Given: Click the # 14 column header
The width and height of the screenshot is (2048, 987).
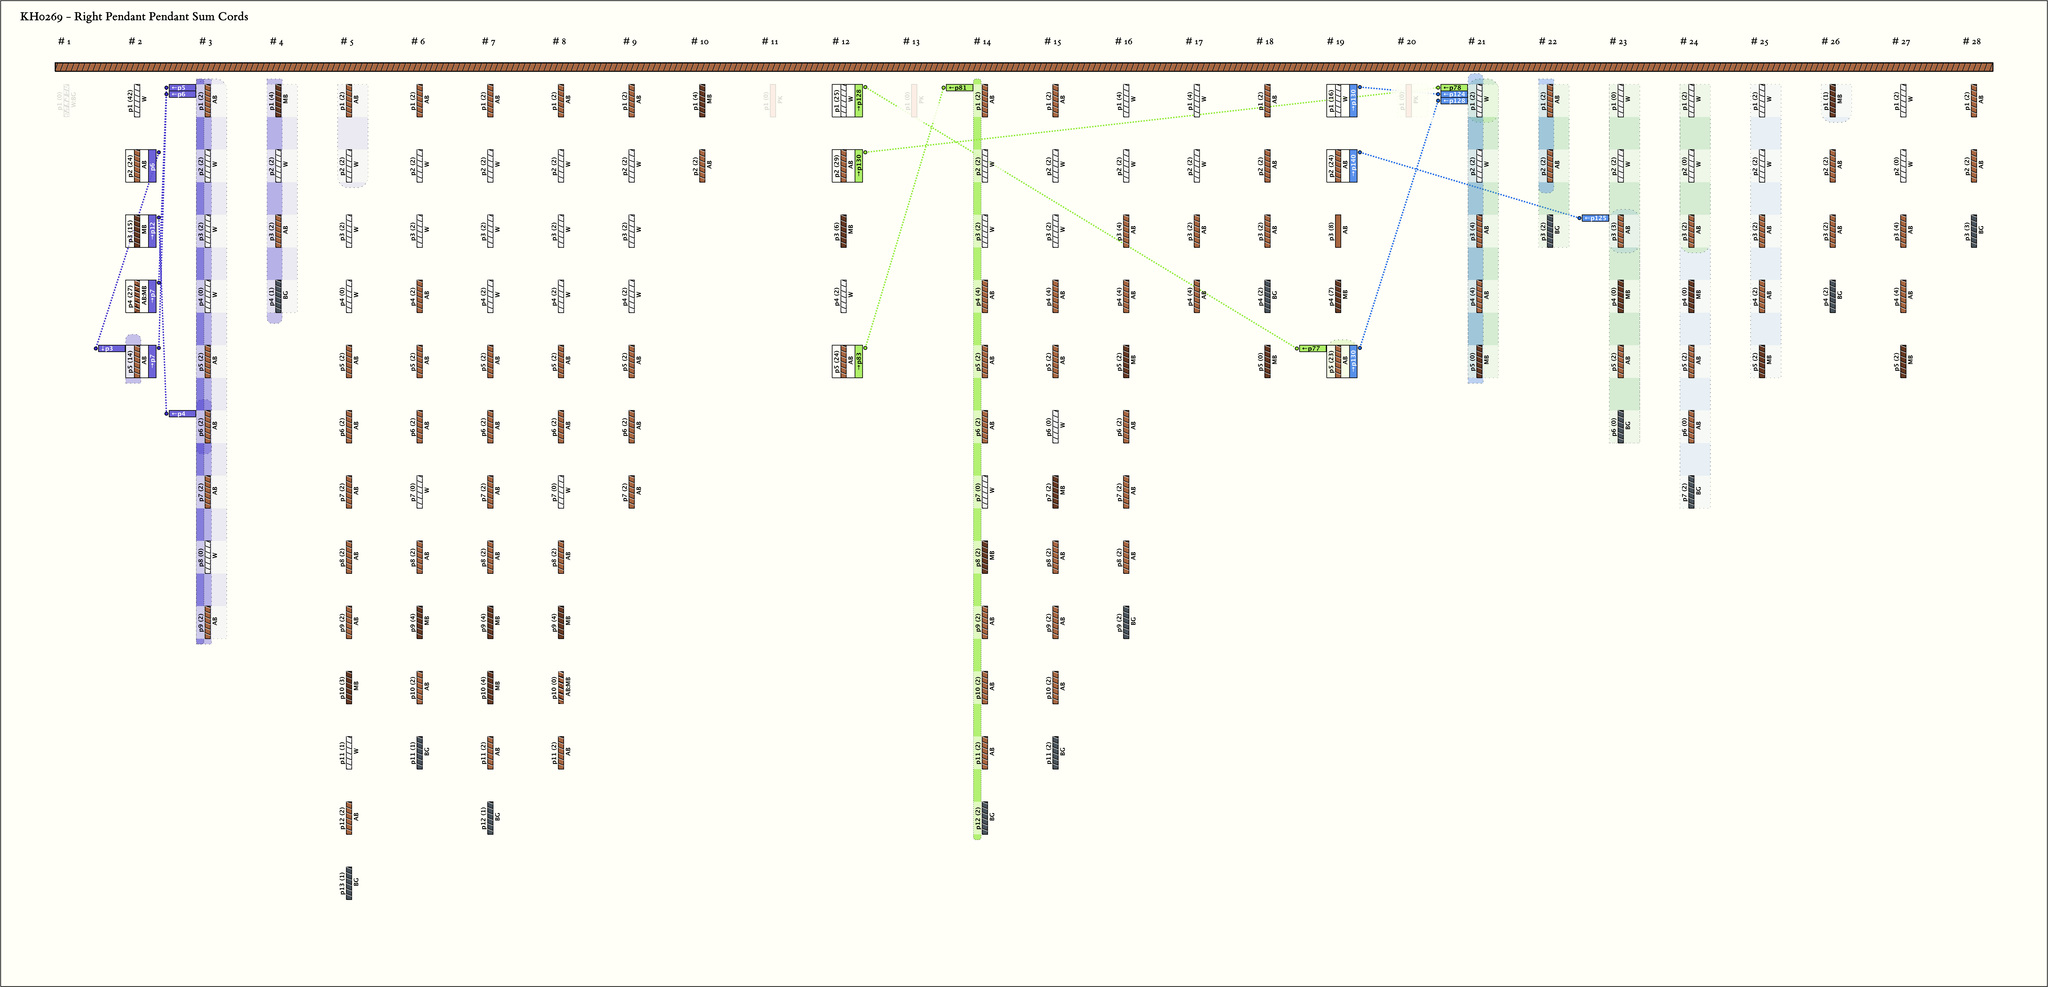Looking at the screenshot, I should click(x=982, y=42).
